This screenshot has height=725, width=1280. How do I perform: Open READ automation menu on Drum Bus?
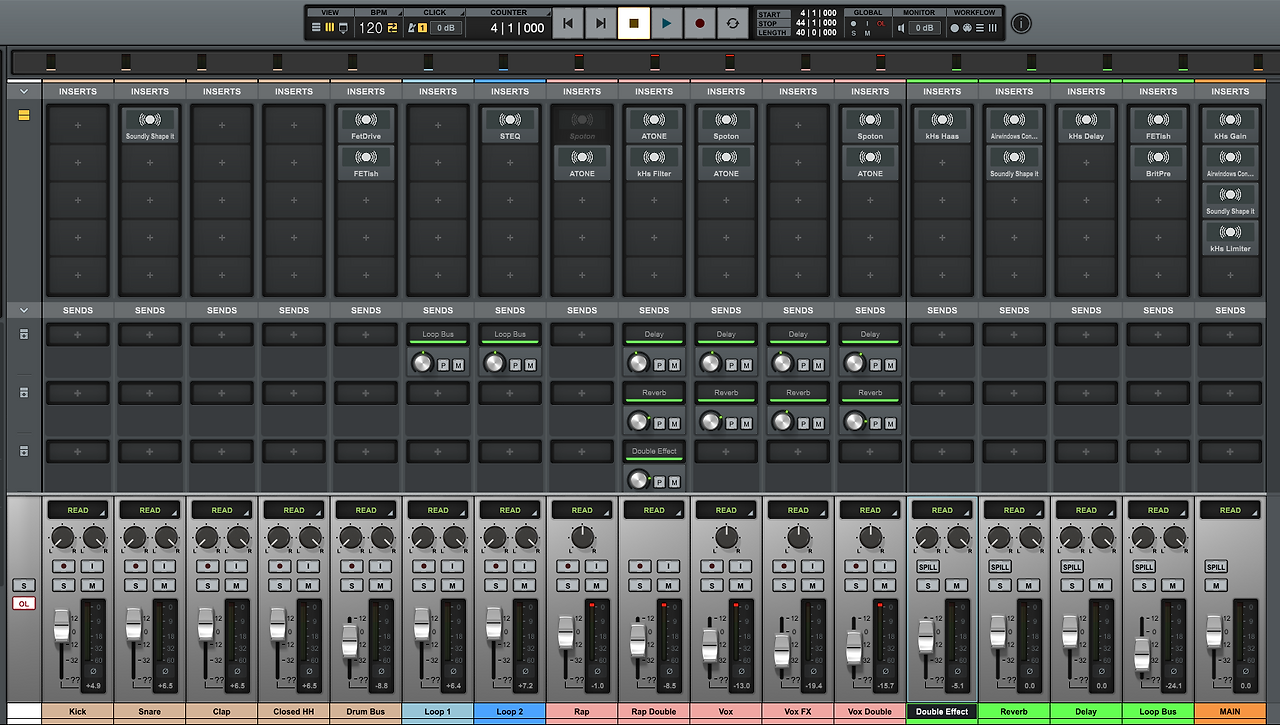click(366, 510)
